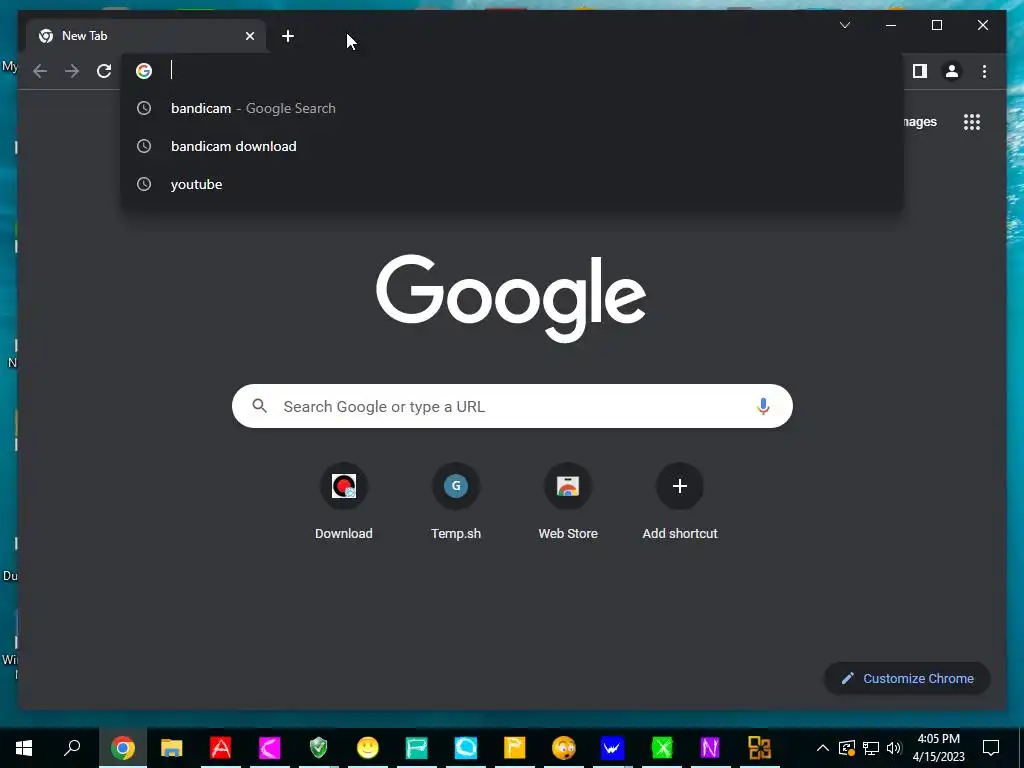Viewport: 1024px width, 768px height.
Task: Open the green shield app in the taskbar
Action: click(x=319, y=748)
